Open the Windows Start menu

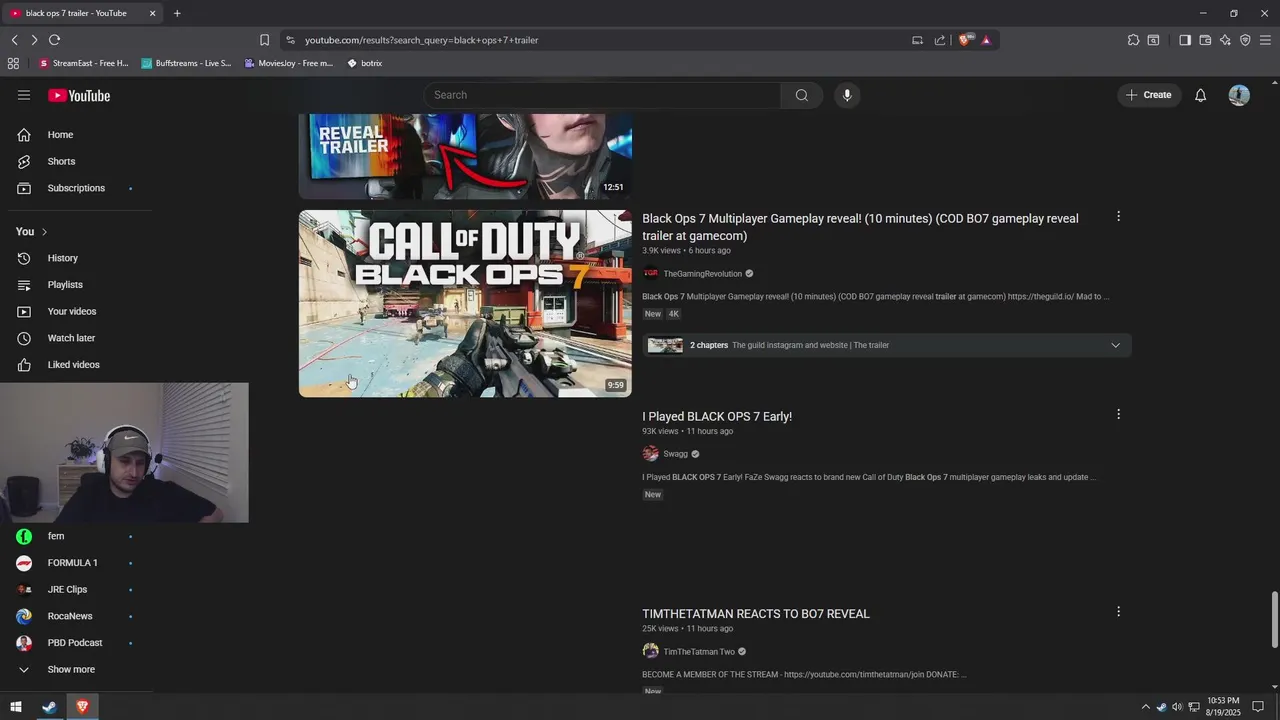click(16, 707)
